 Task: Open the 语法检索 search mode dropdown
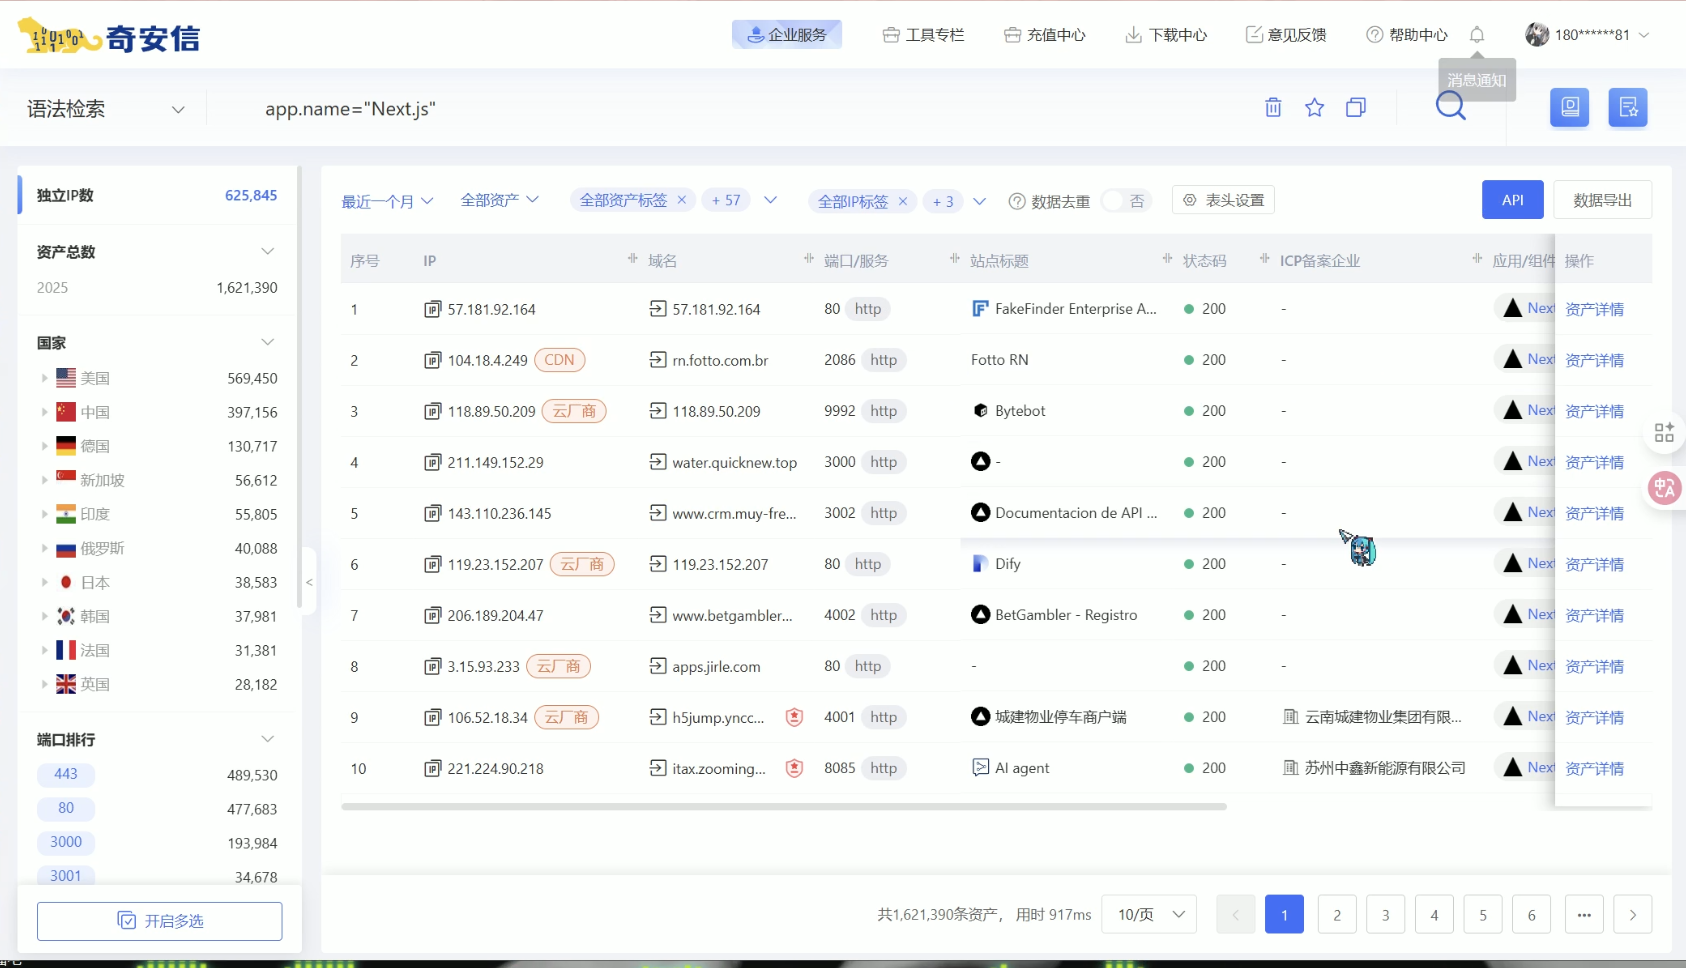click(106, 109)
